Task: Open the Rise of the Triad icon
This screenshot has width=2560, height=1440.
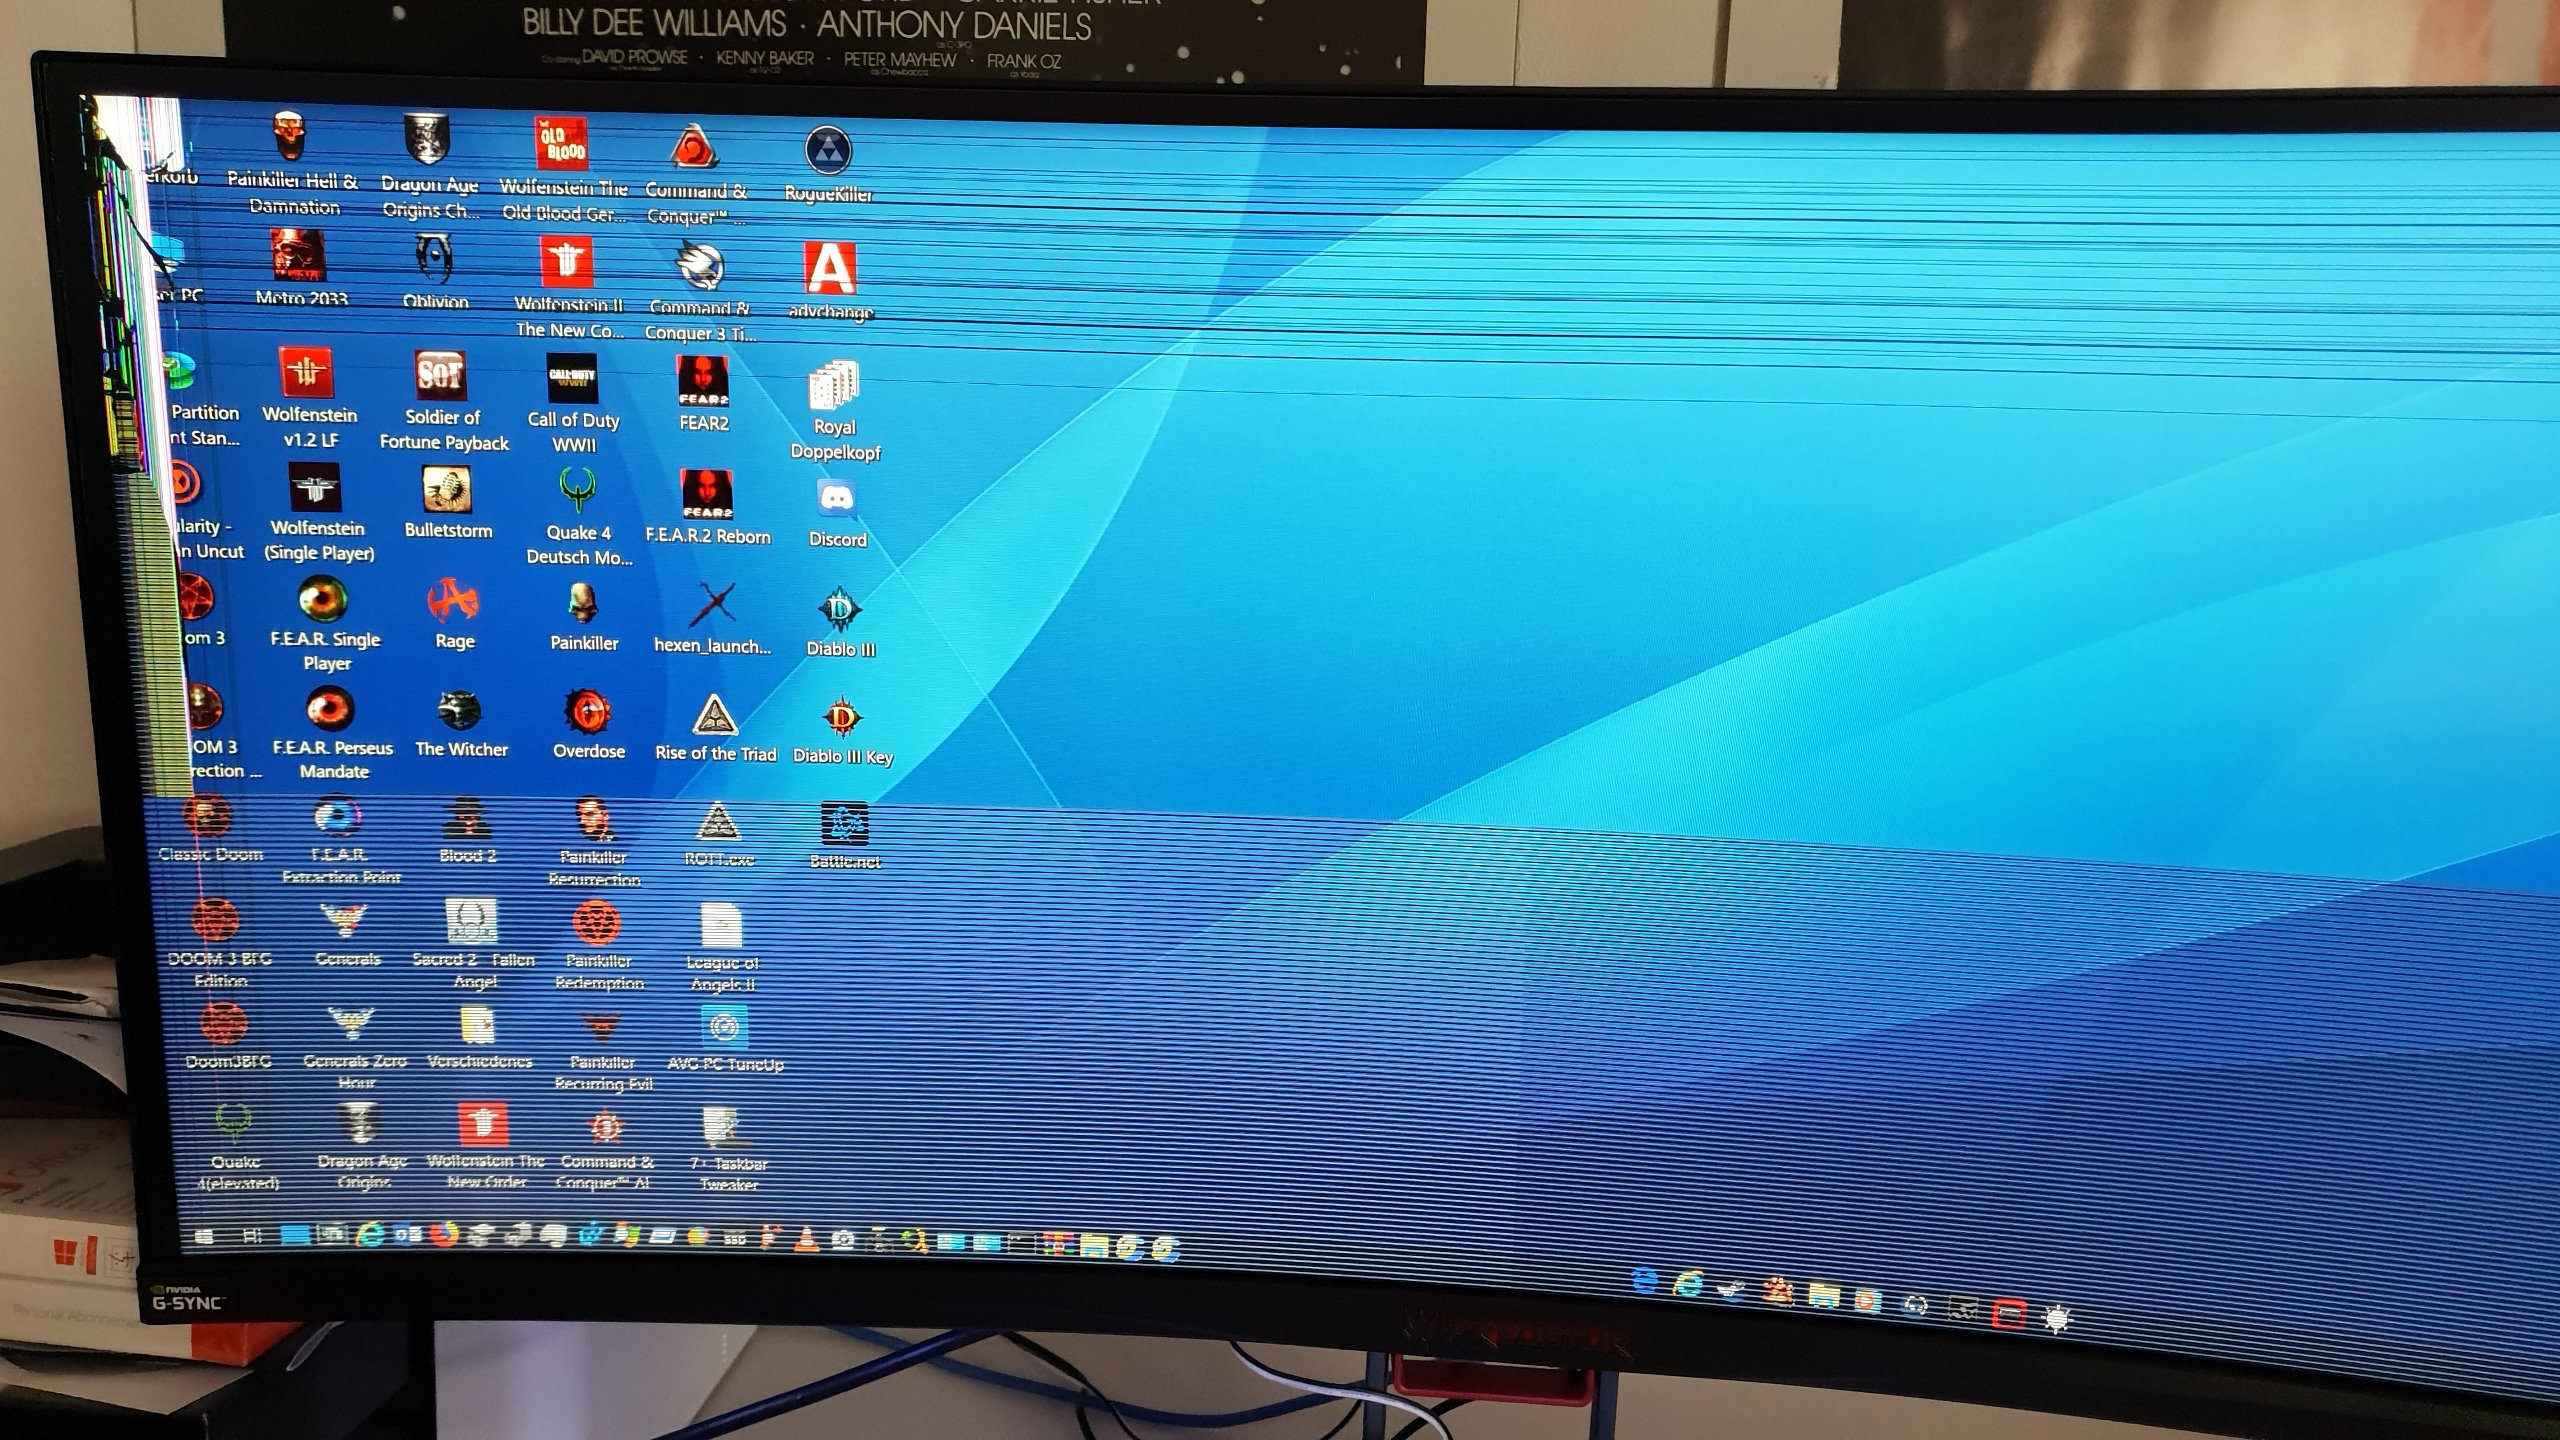Action: (714, 716)
